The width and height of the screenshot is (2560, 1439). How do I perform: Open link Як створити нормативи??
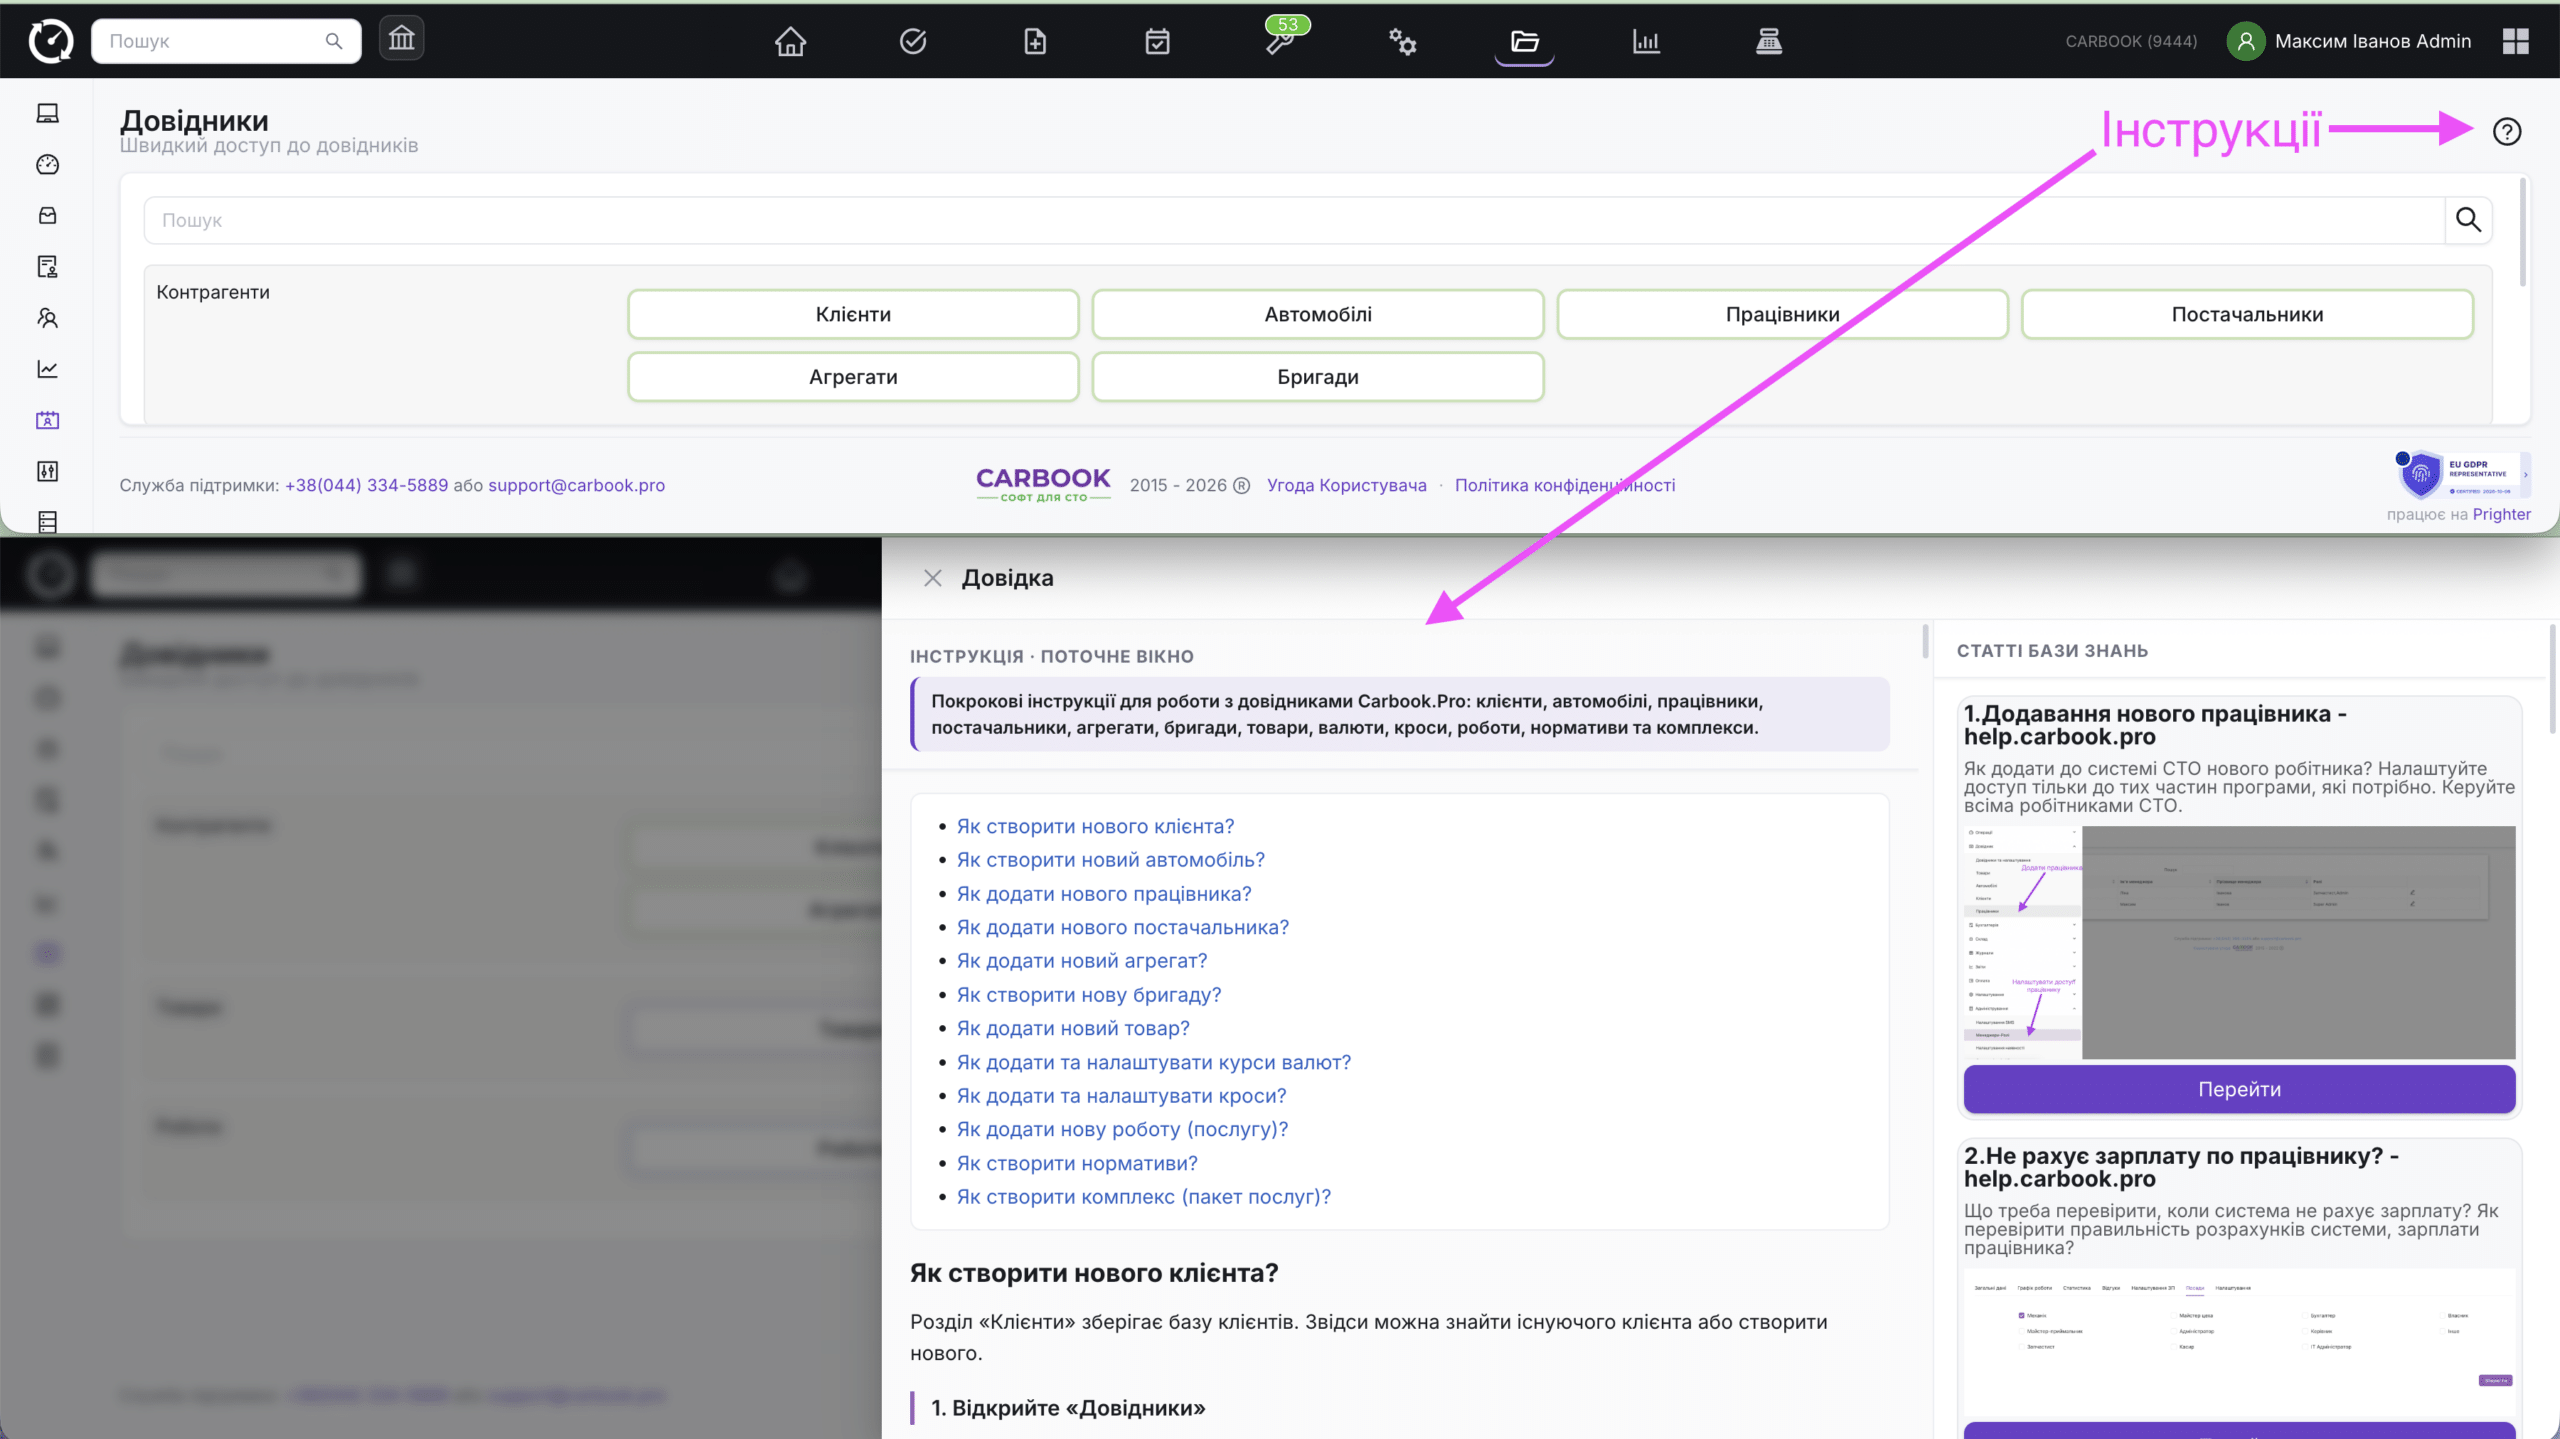click(x=1077, y=1163)
